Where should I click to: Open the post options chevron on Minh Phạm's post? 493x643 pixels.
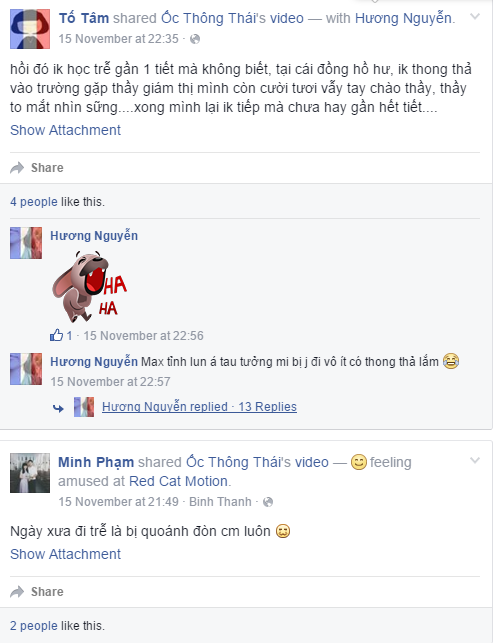coord(475,460)
